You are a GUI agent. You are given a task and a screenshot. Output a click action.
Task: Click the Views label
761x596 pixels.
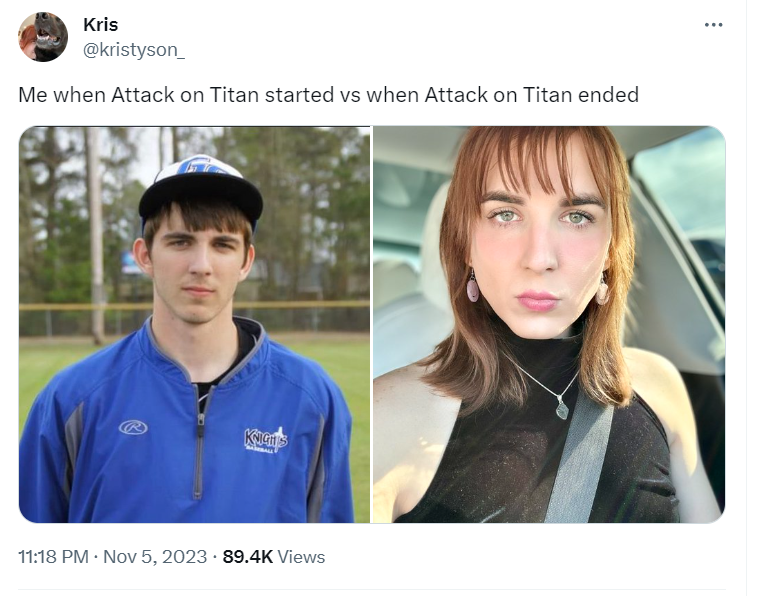point(301,557)
